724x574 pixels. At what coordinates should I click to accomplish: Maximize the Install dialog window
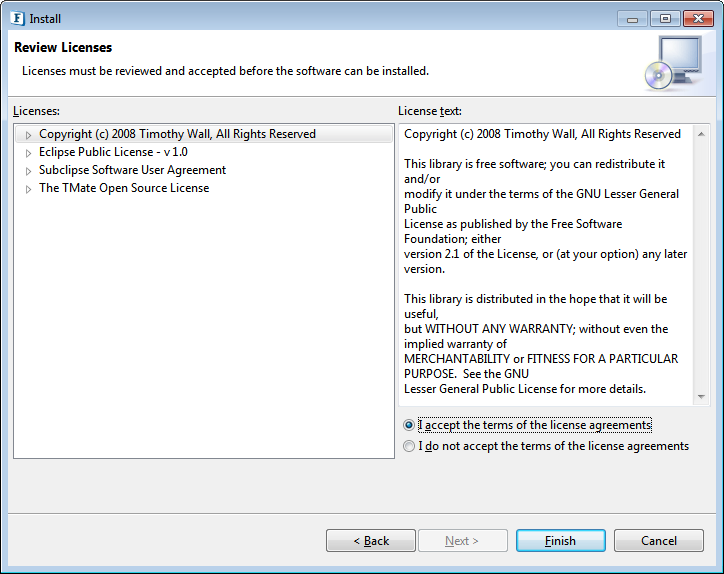coord(665,19)
